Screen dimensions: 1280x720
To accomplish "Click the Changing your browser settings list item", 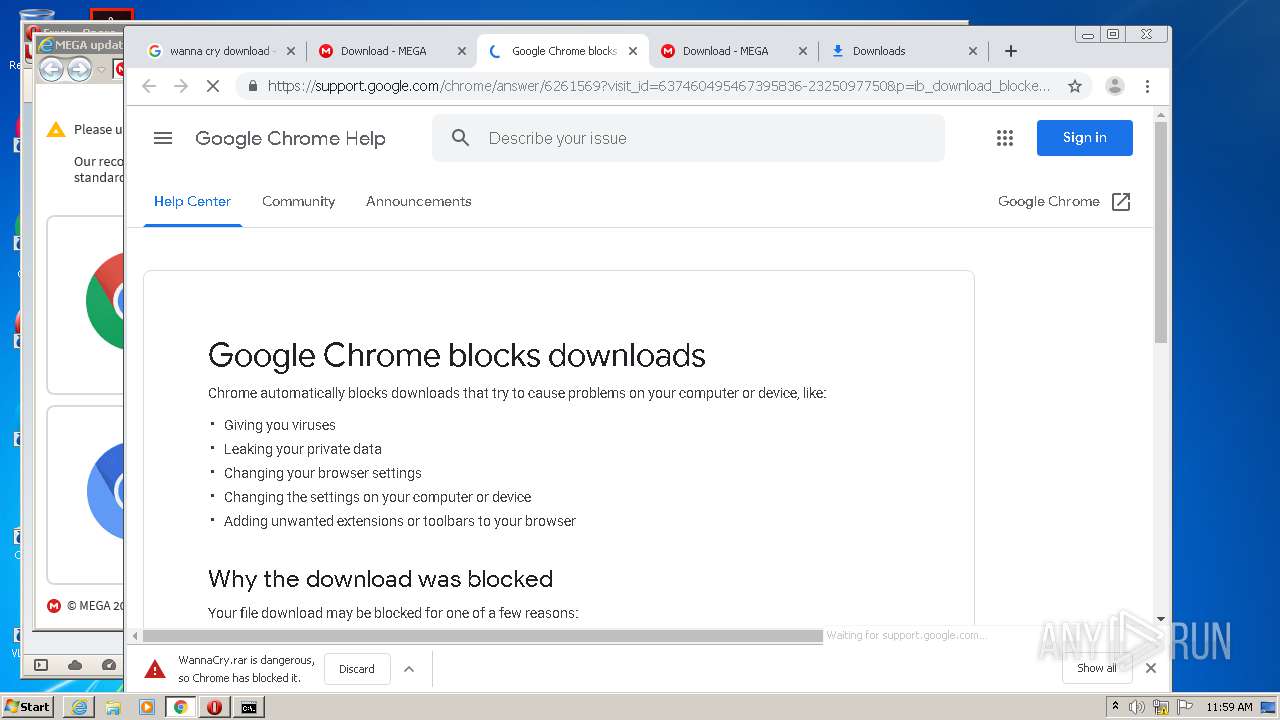I will pyautogui.click(x=323, y=473).
